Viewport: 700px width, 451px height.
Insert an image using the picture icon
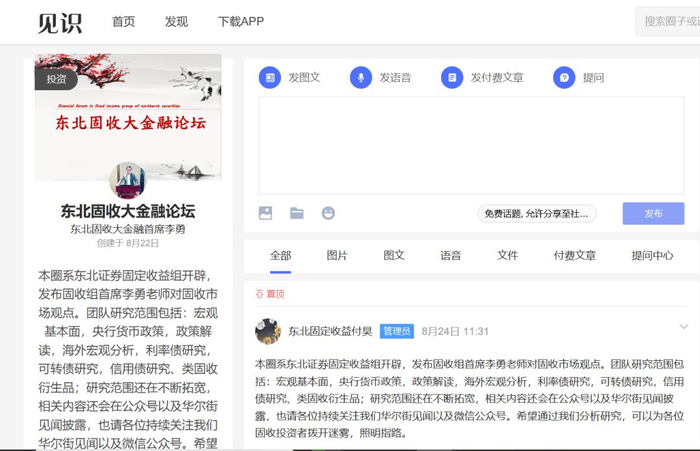point(266,213)
